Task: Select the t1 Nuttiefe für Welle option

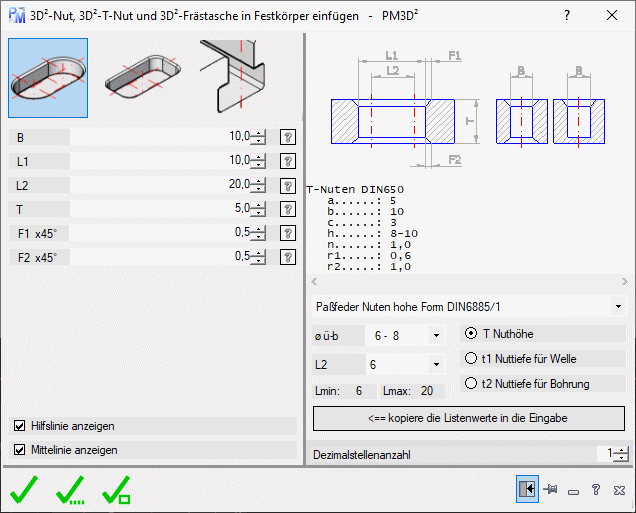Action: click(x=472, y=358)
